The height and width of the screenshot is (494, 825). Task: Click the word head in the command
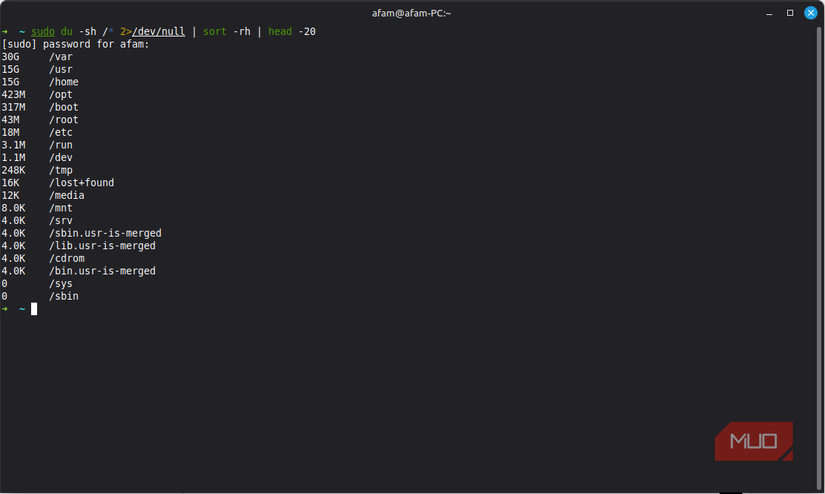tap(280, 32)
